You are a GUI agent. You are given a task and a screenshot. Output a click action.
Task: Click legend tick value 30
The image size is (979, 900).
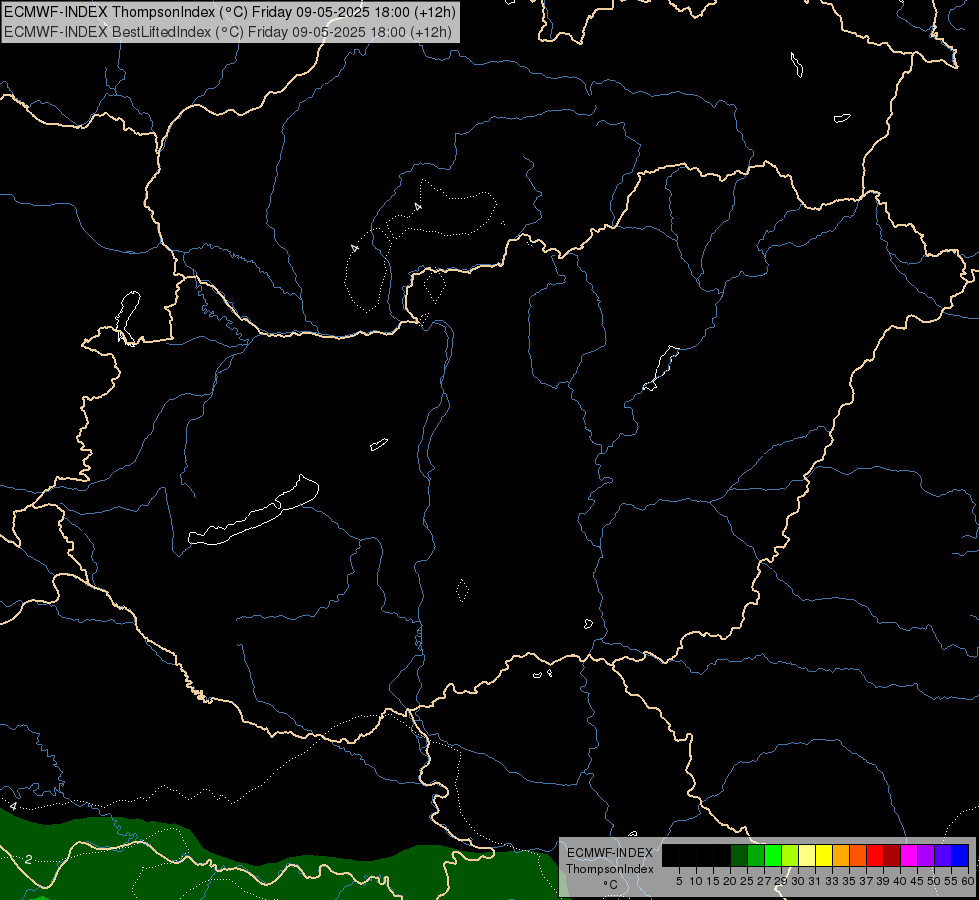click(x=798, y=881)
